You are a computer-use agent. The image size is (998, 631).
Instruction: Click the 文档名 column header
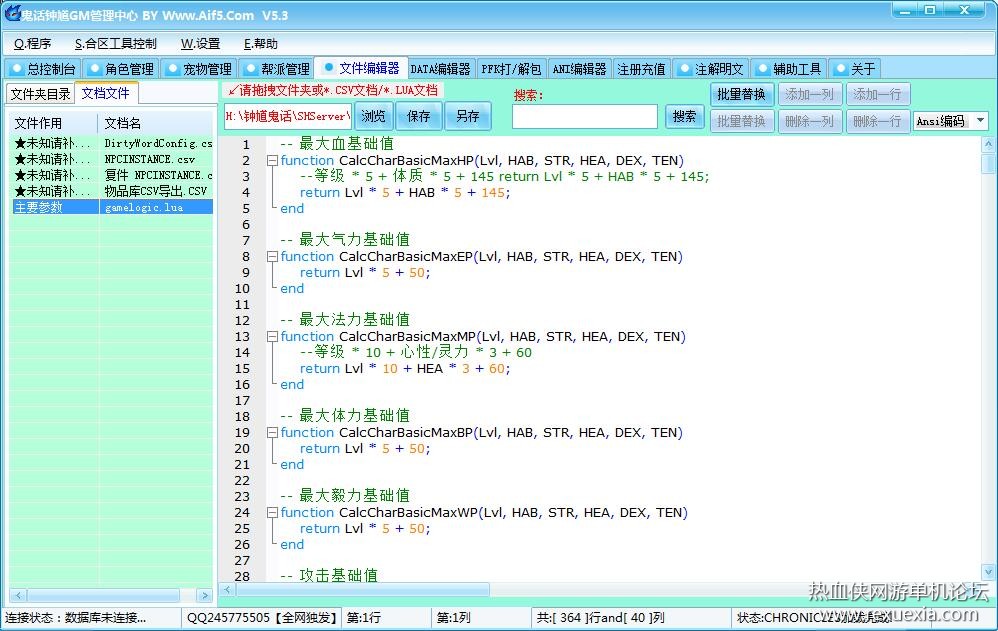(155, 123)
